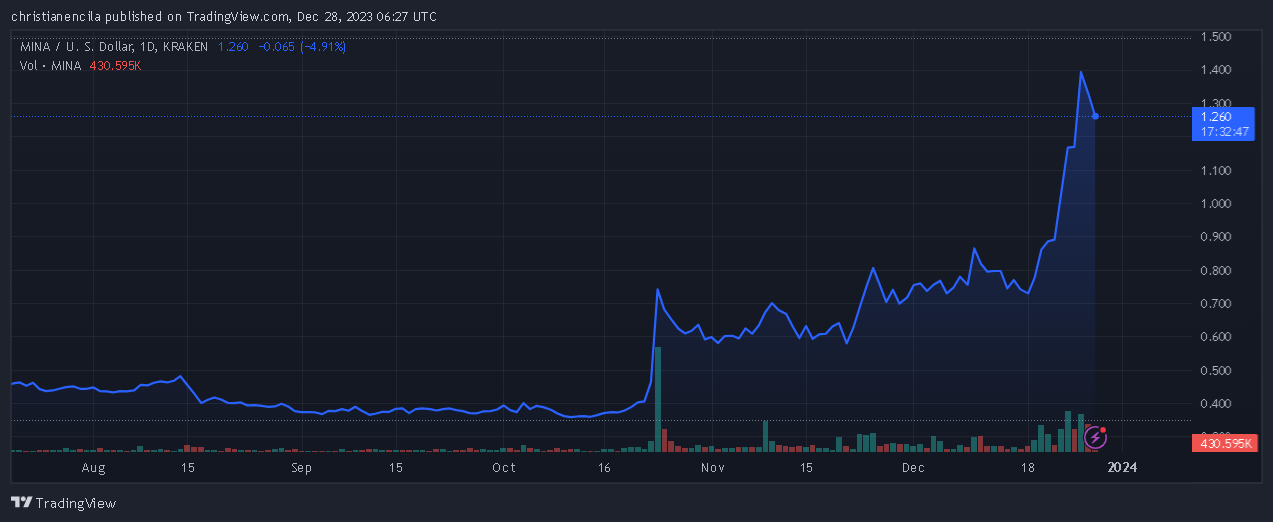The image size is (1273, 522).
Task: Select the Nov label on time axis
Action: (713, 467)
